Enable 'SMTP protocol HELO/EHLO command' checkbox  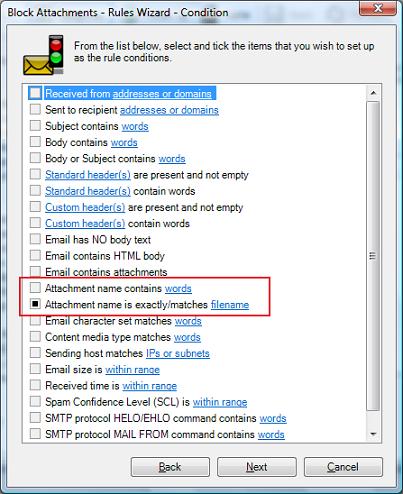pyautogui.click(x=35, y=418)
